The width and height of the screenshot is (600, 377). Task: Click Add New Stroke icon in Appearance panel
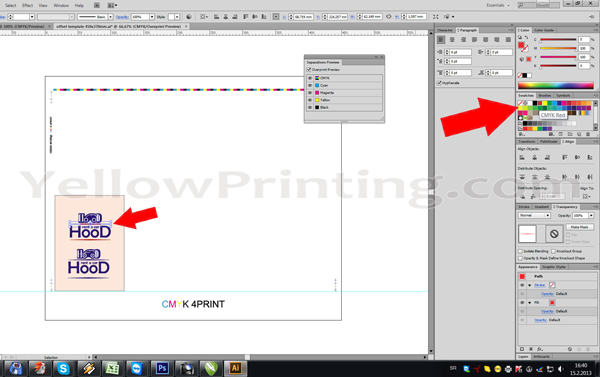[522, 349]
